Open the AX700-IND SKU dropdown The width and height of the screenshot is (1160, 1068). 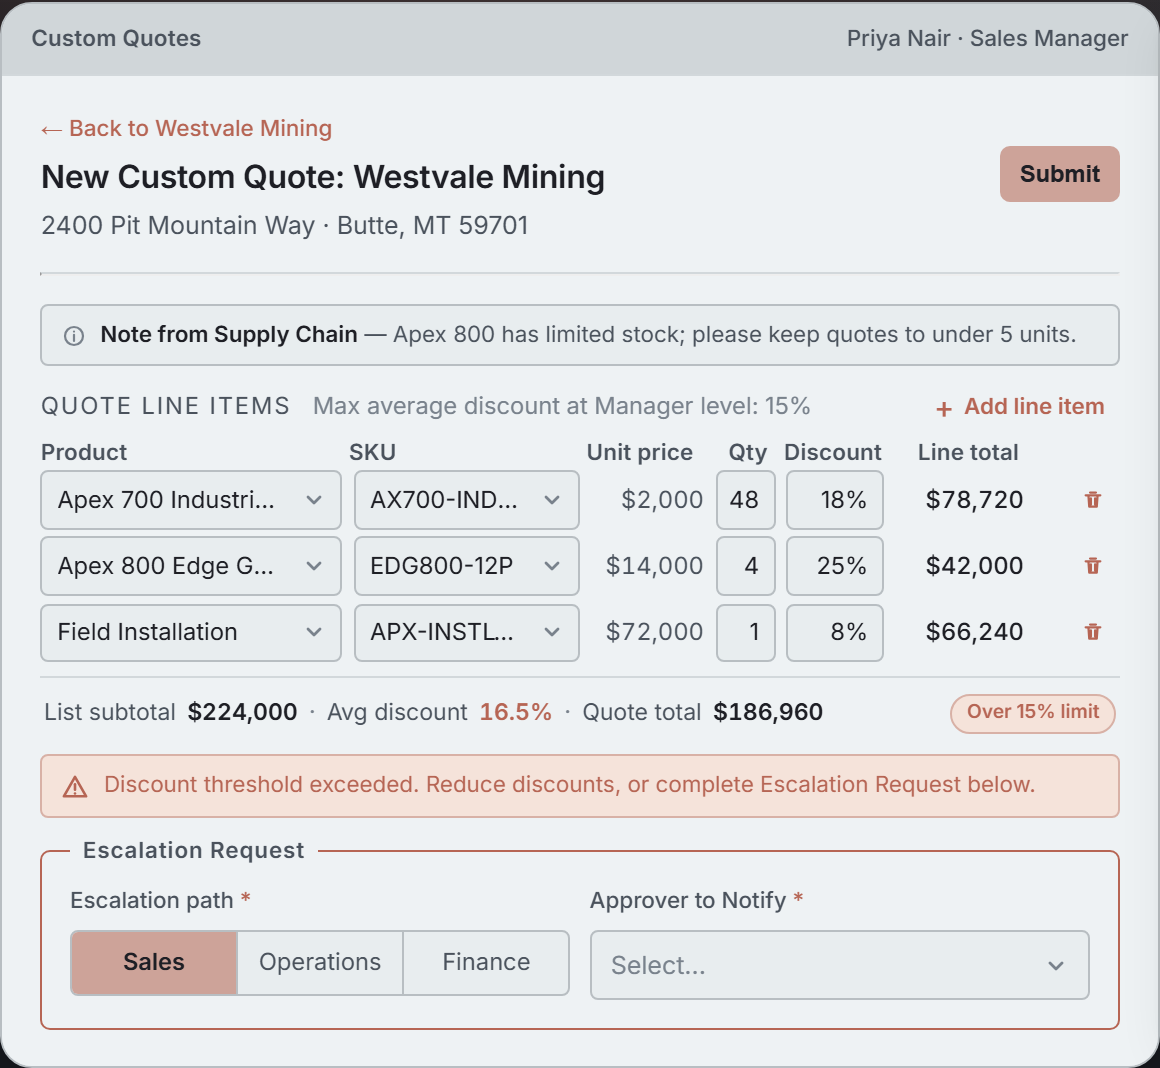[467, 500]
